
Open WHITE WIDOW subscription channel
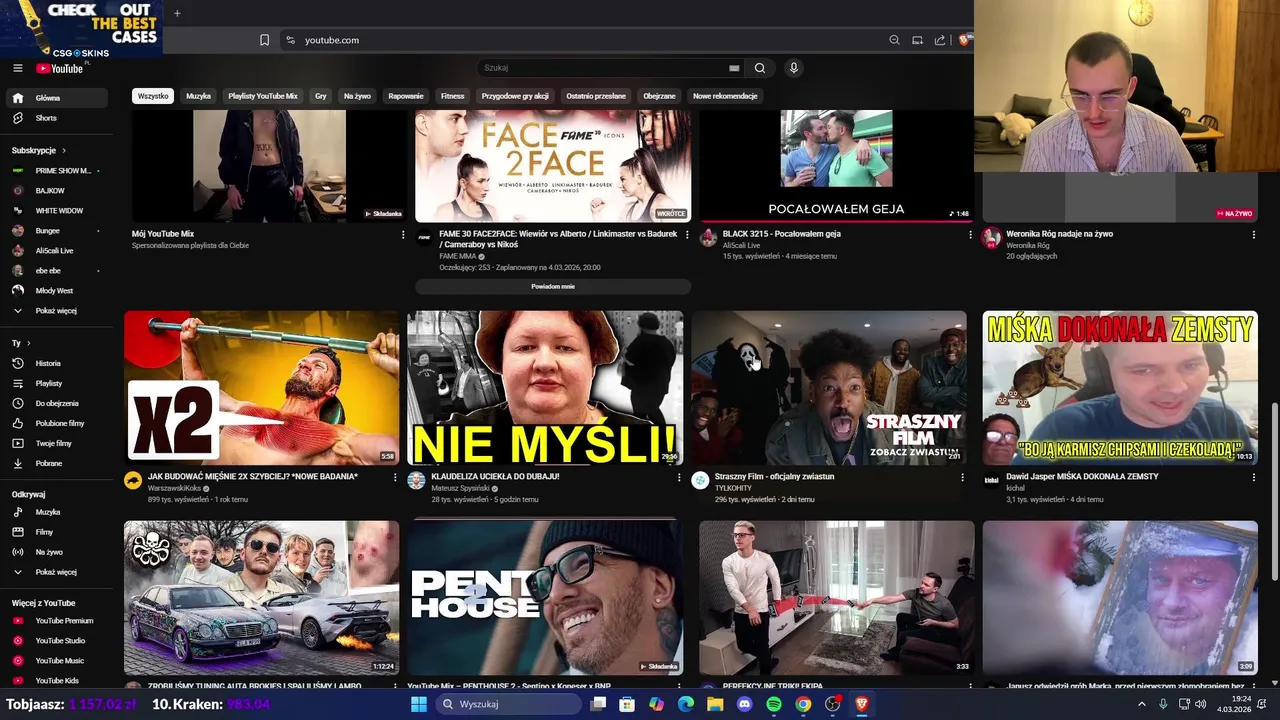click(x=56, y=210)
